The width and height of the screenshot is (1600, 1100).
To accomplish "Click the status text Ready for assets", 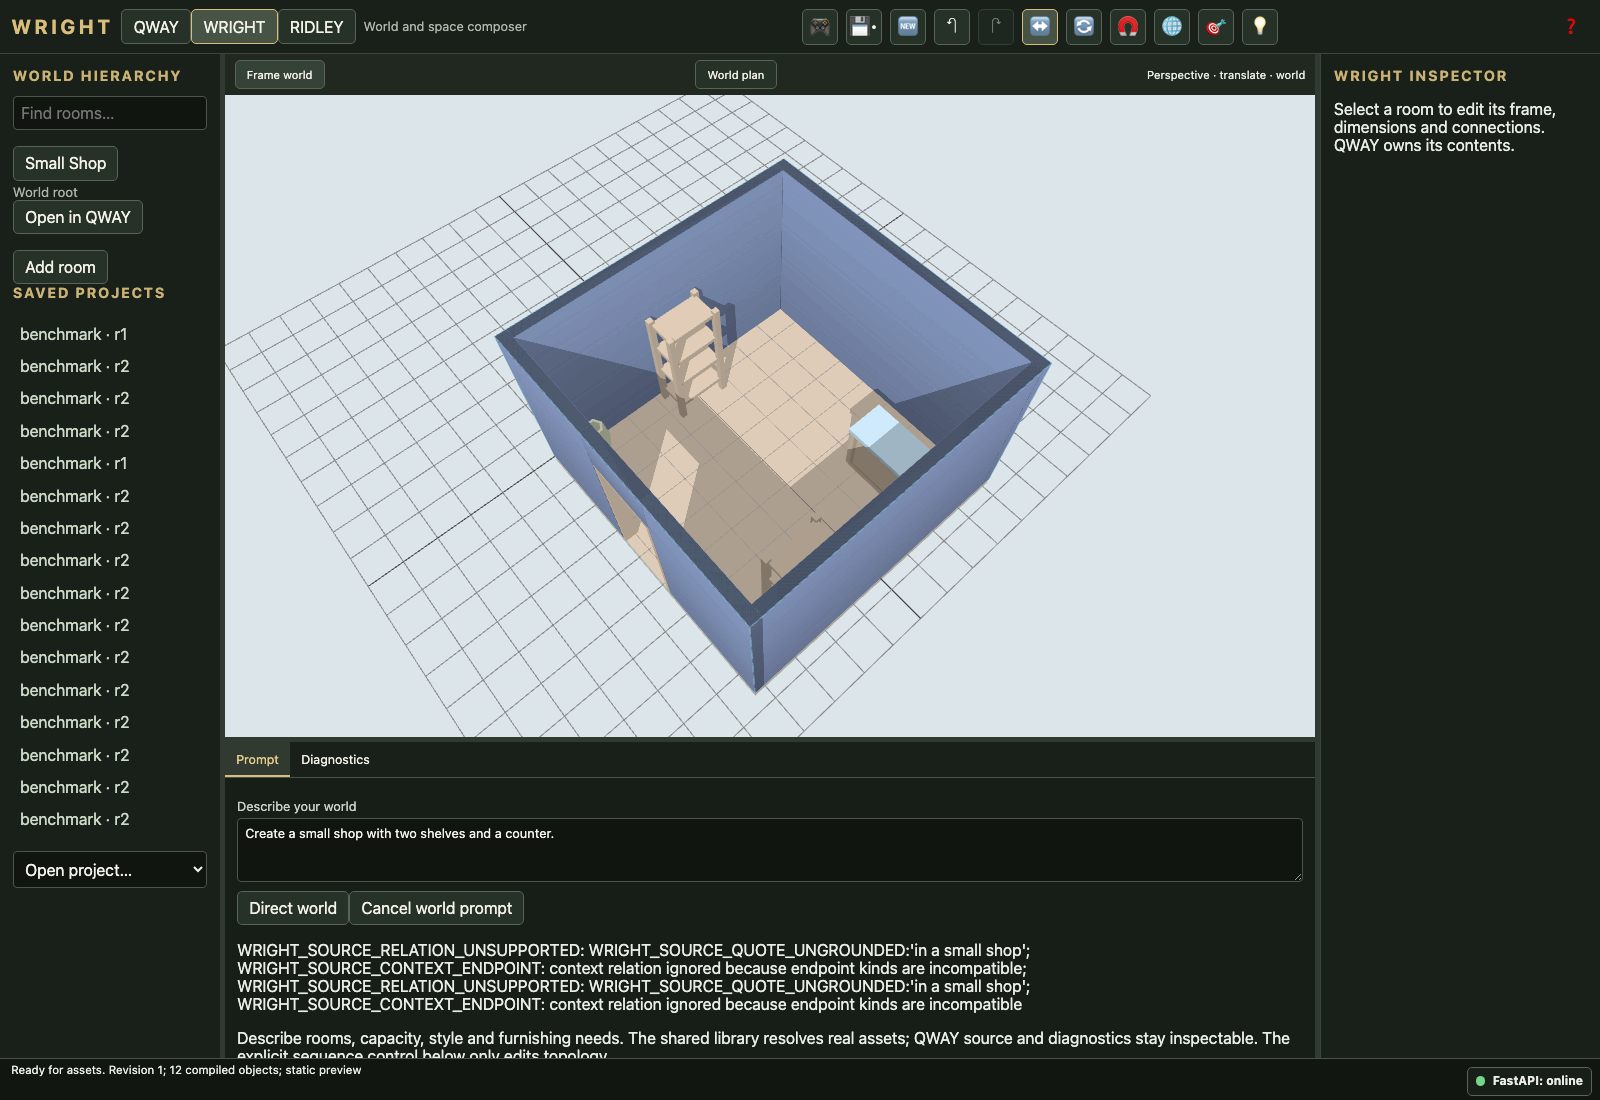I will click(186, 1070).
